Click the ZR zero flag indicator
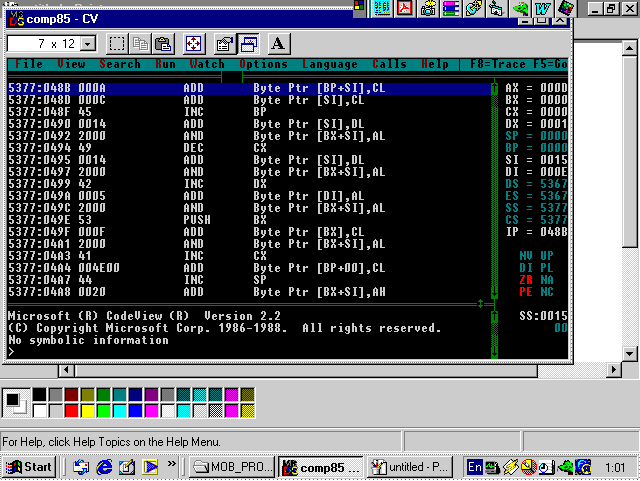Image resolution: width=640 pixels, height=481 pixels. [x=526, y=280]
